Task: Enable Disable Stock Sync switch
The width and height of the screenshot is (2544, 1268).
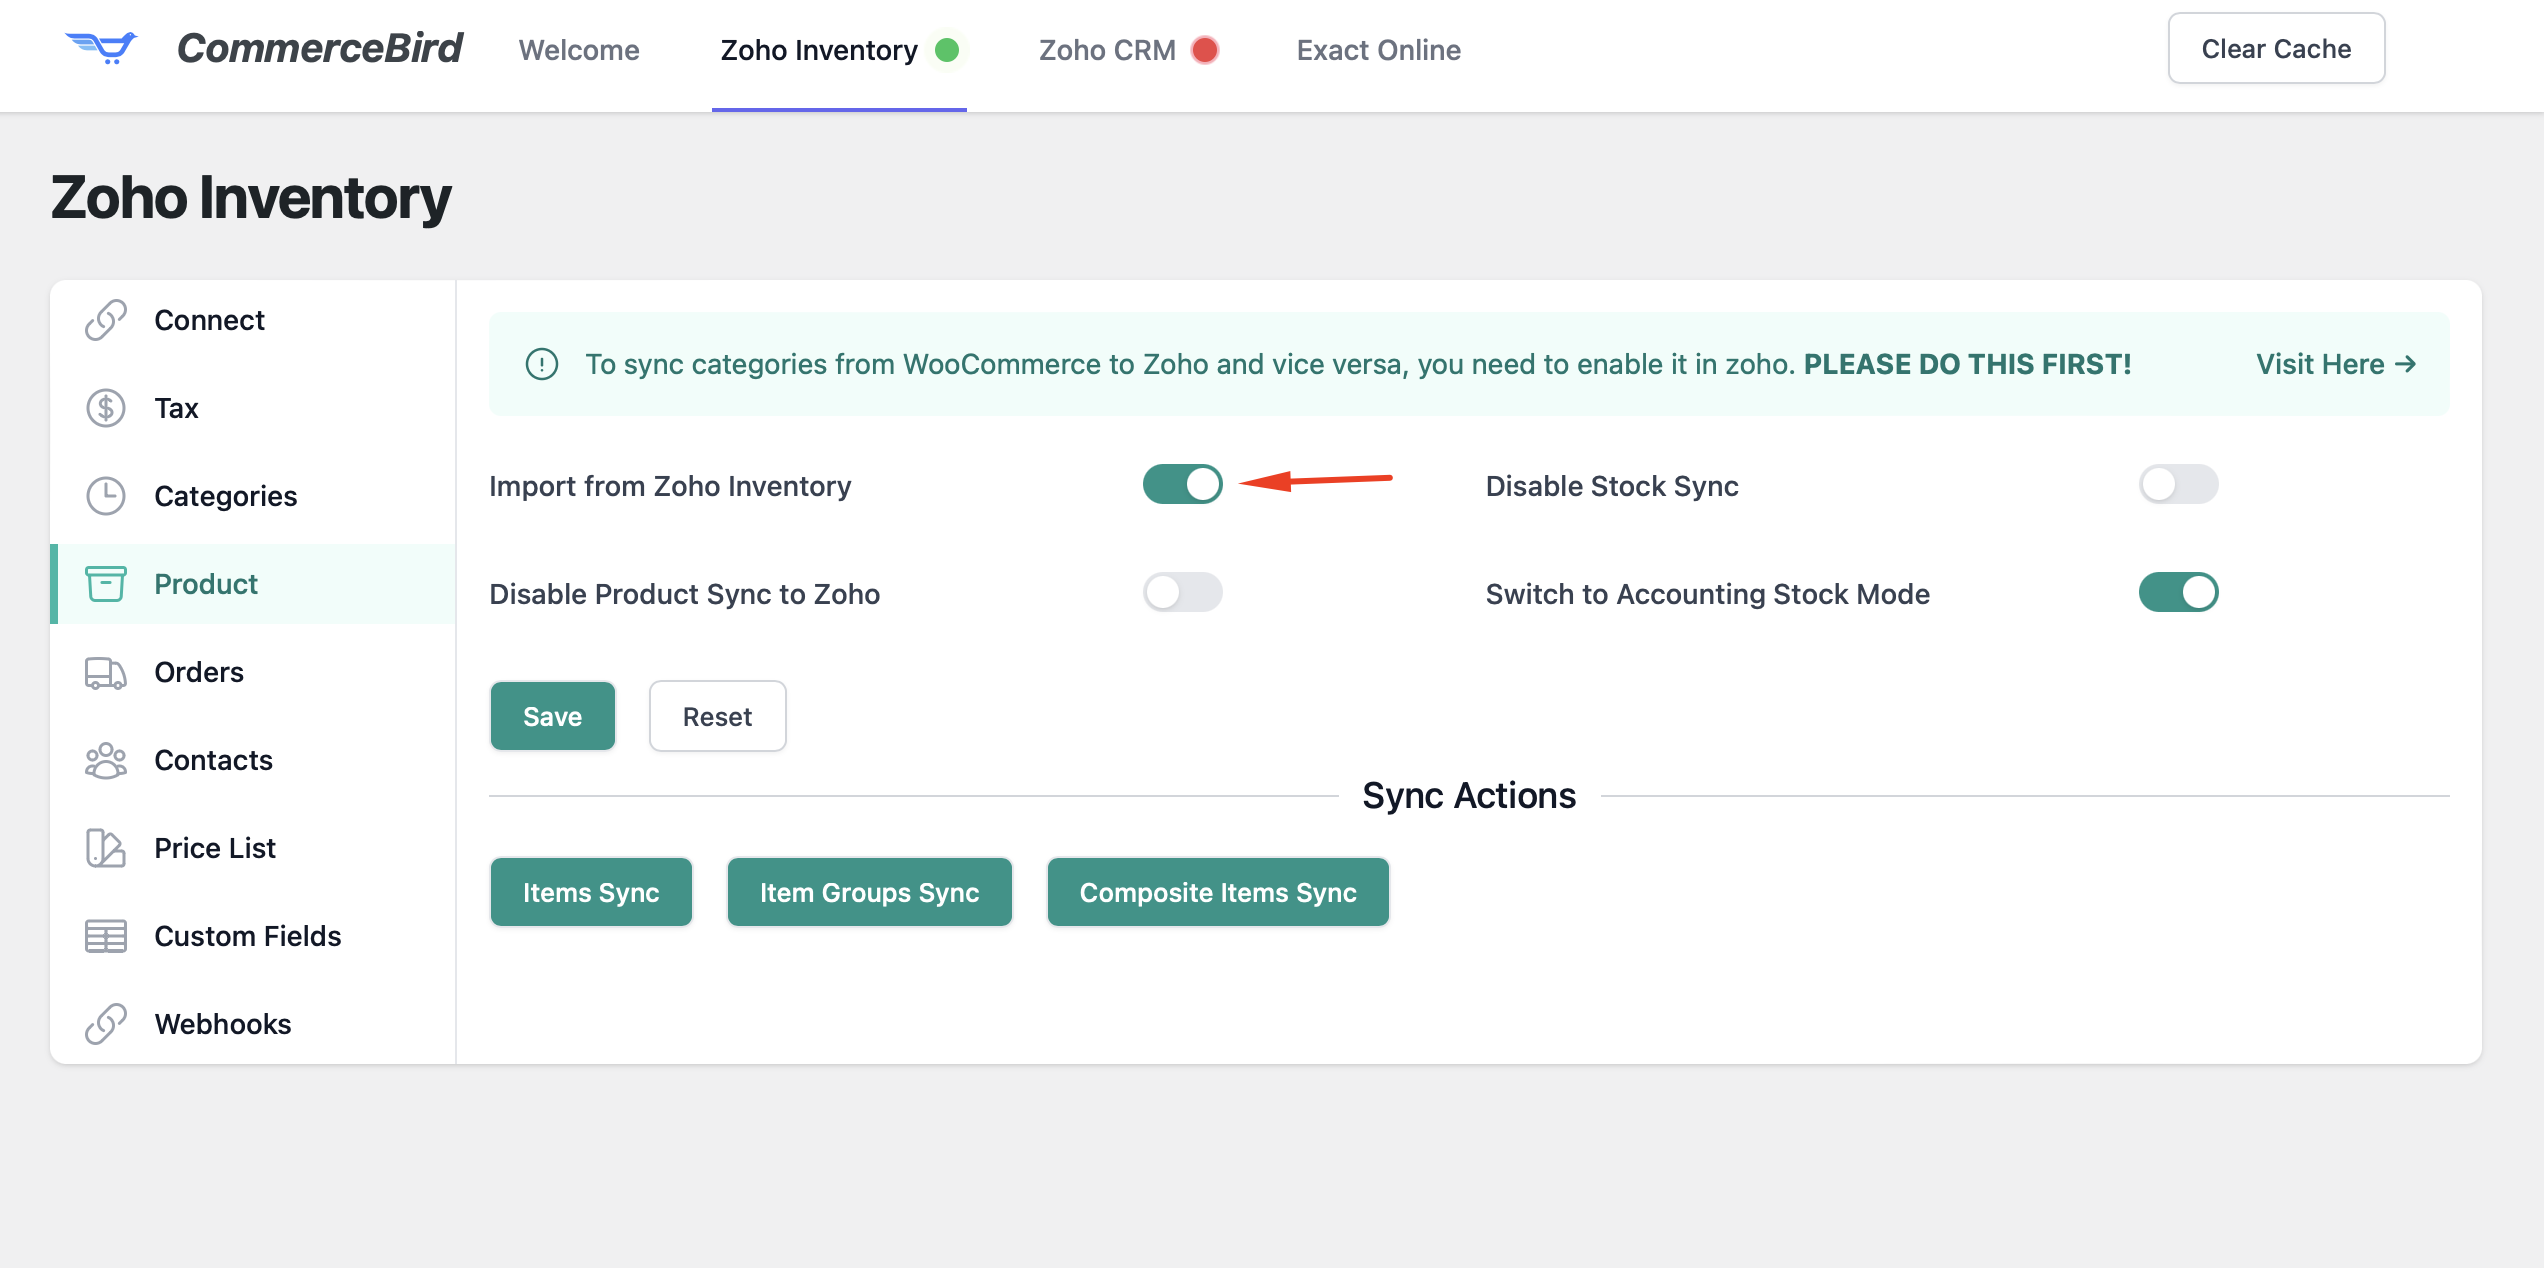Action: pyautogui.click(x=2179, y=484)
